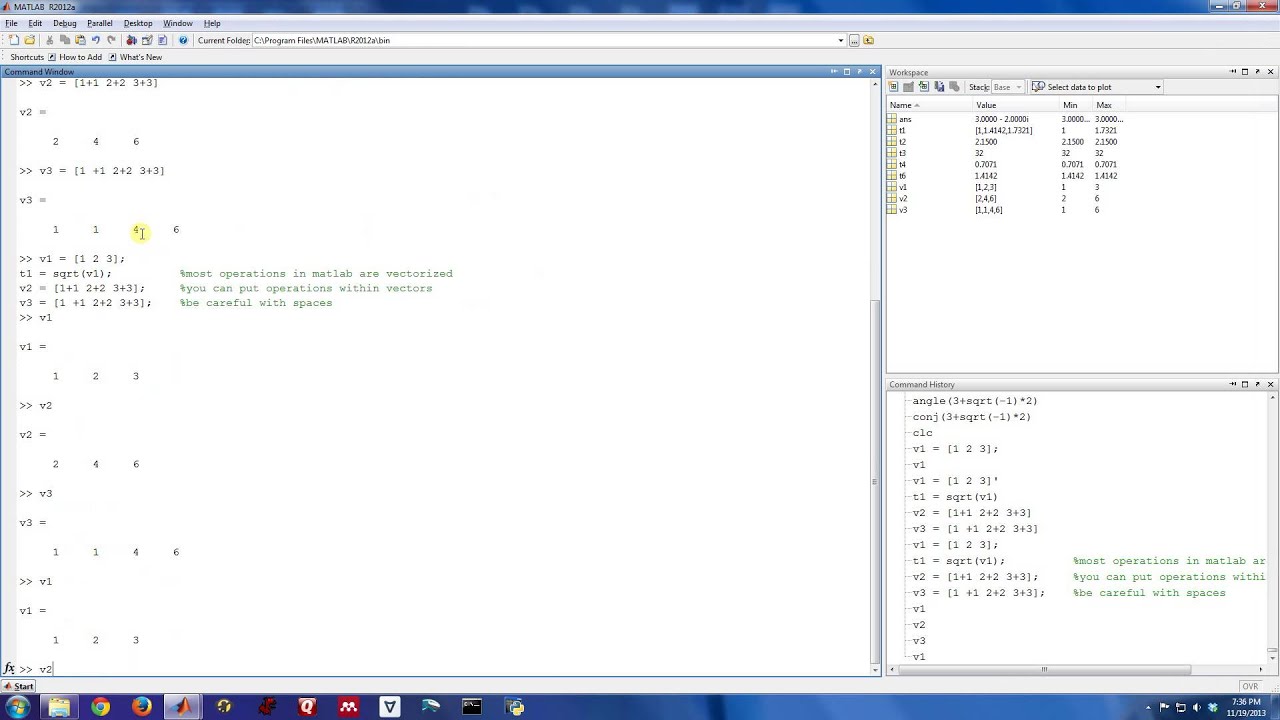Click the fx function browser icon
This screenshot has width=1280, height=720.
[10, 668]
